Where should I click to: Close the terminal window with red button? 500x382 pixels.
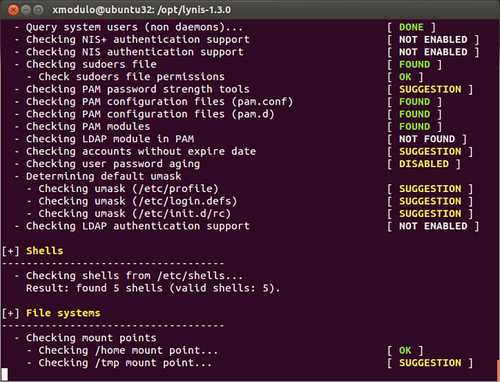[x=13, y=10]
